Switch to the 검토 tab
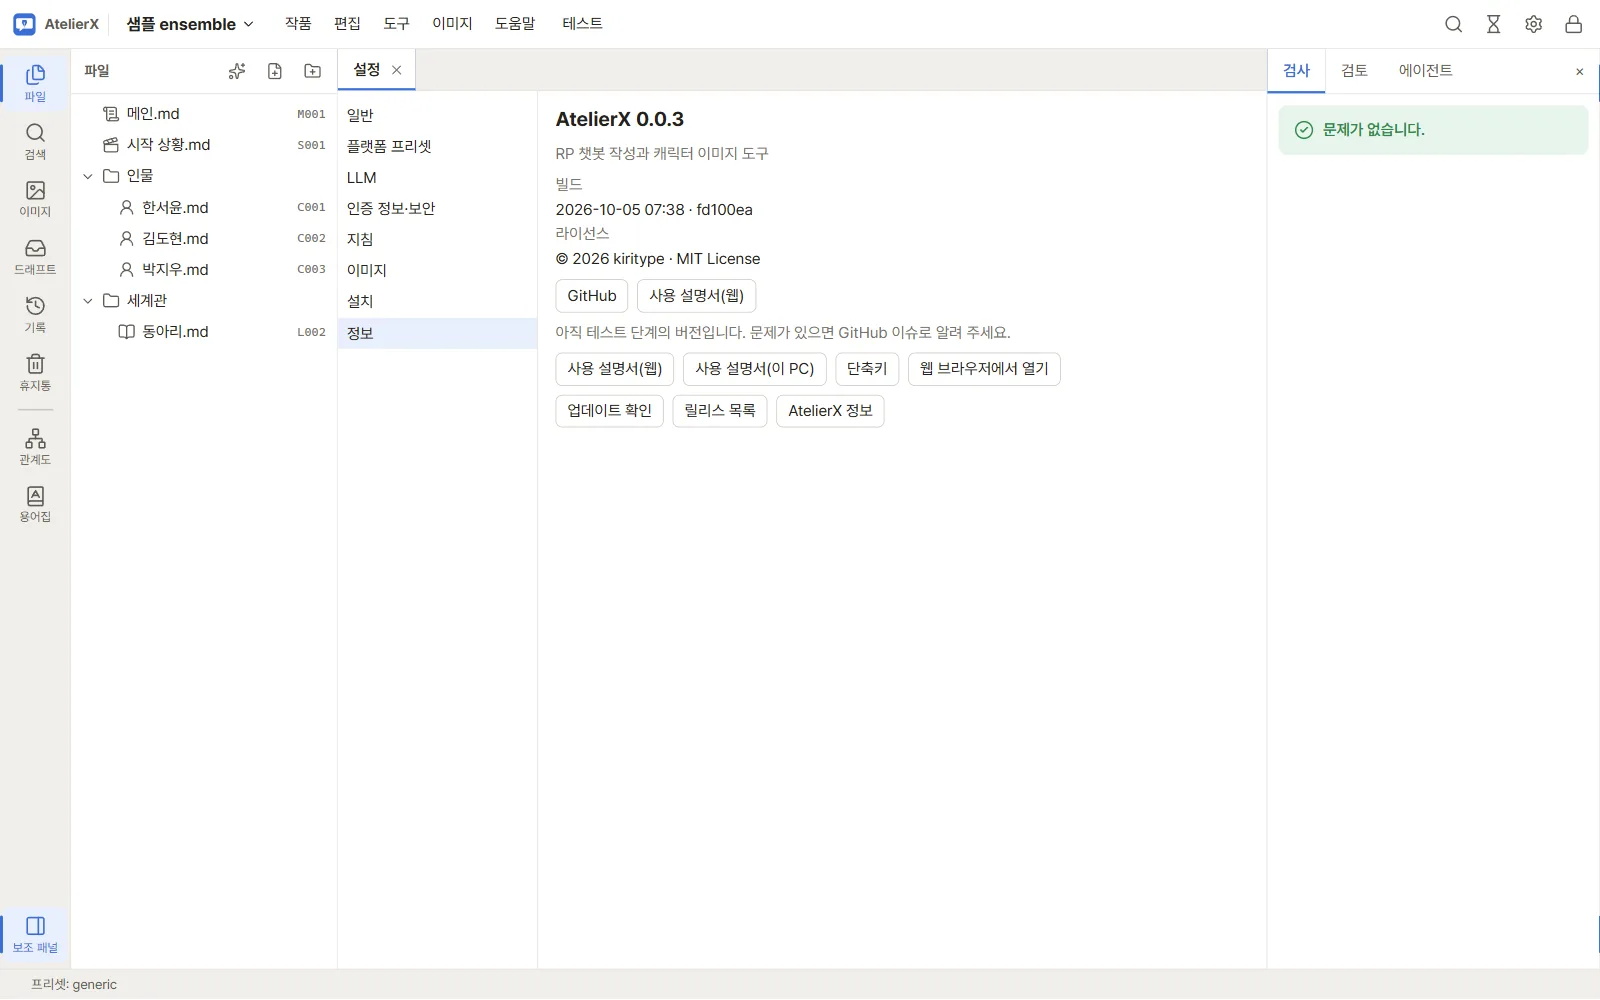Image resolution: width=1600 pixels, height=1000 pixels. coord(1354,71)
